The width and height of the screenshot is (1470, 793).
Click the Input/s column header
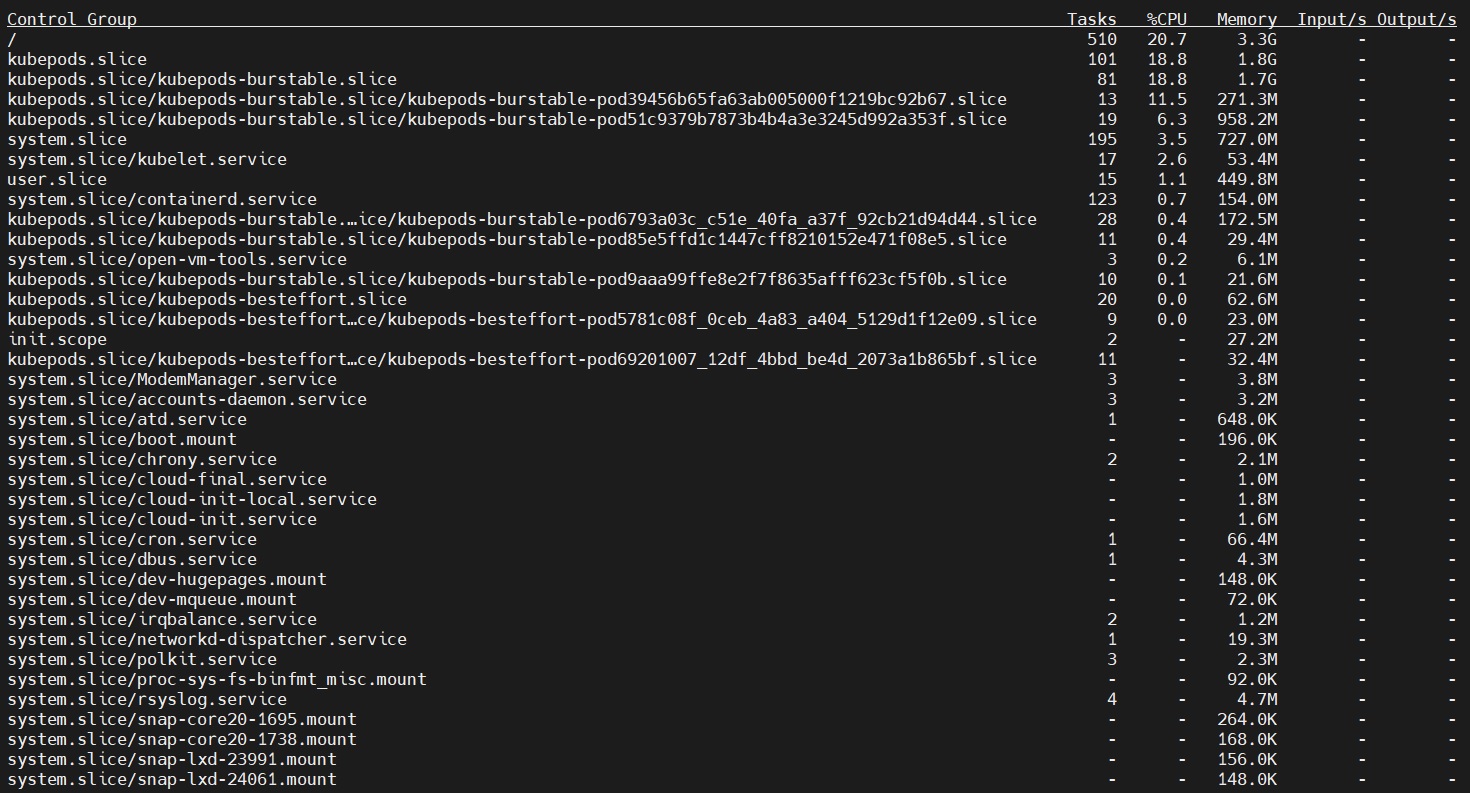pos(1331,19)
